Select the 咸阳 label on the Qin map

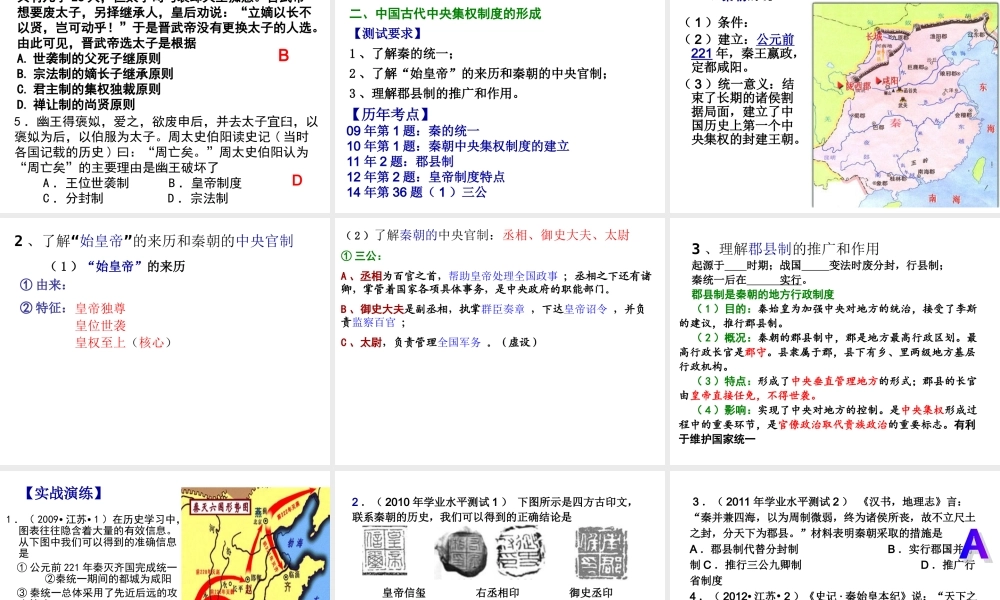coord(888,81)
